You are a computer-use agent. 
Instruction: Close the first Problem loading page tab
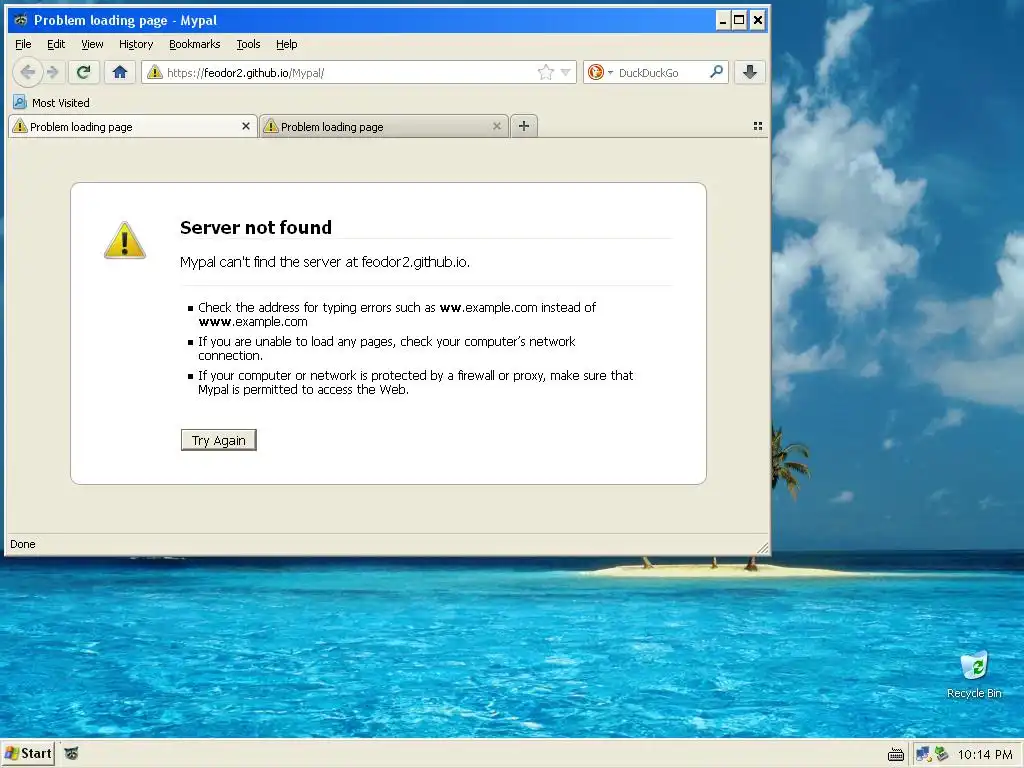click(246, 126)
